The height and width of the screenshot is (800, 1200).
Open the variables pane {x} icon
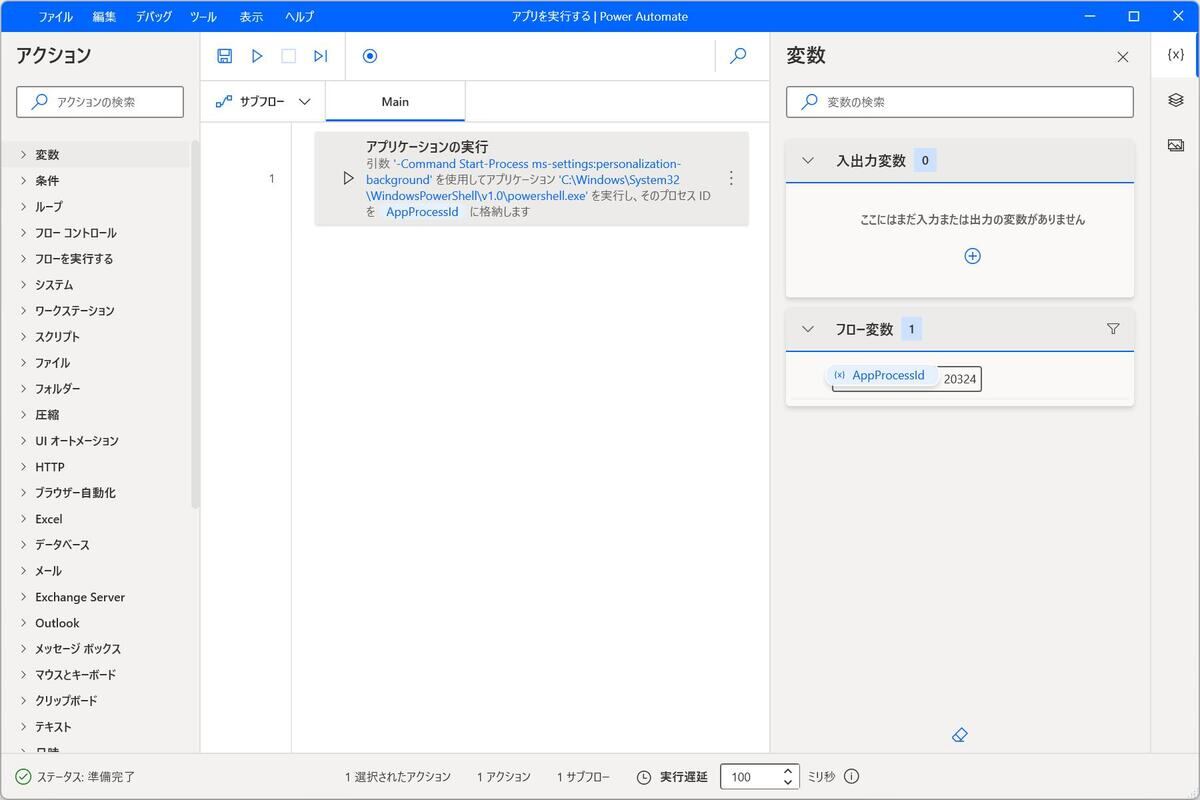click(x=1175, y=55)
